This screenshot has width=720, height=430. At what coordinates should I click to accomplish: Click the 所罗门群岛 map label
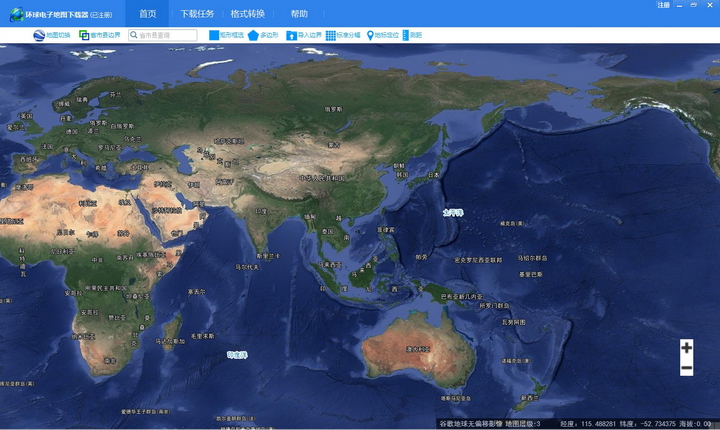[x=494, y=306]
